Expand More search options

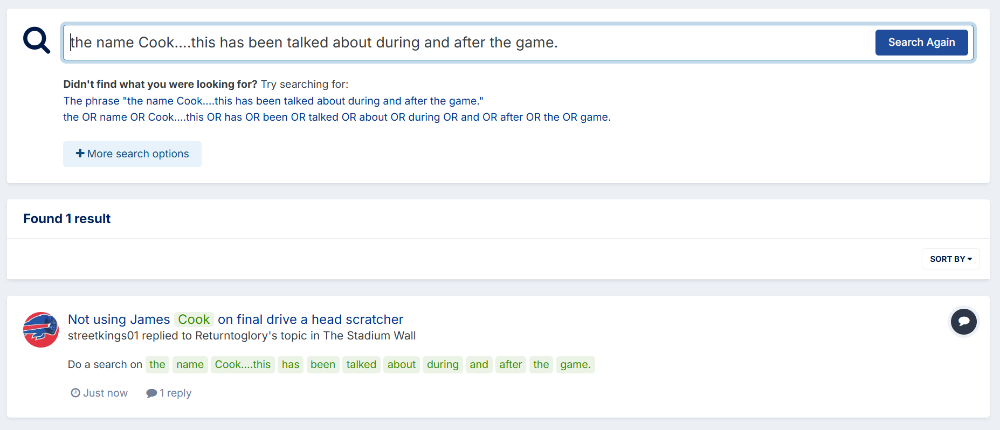[132, 154]
